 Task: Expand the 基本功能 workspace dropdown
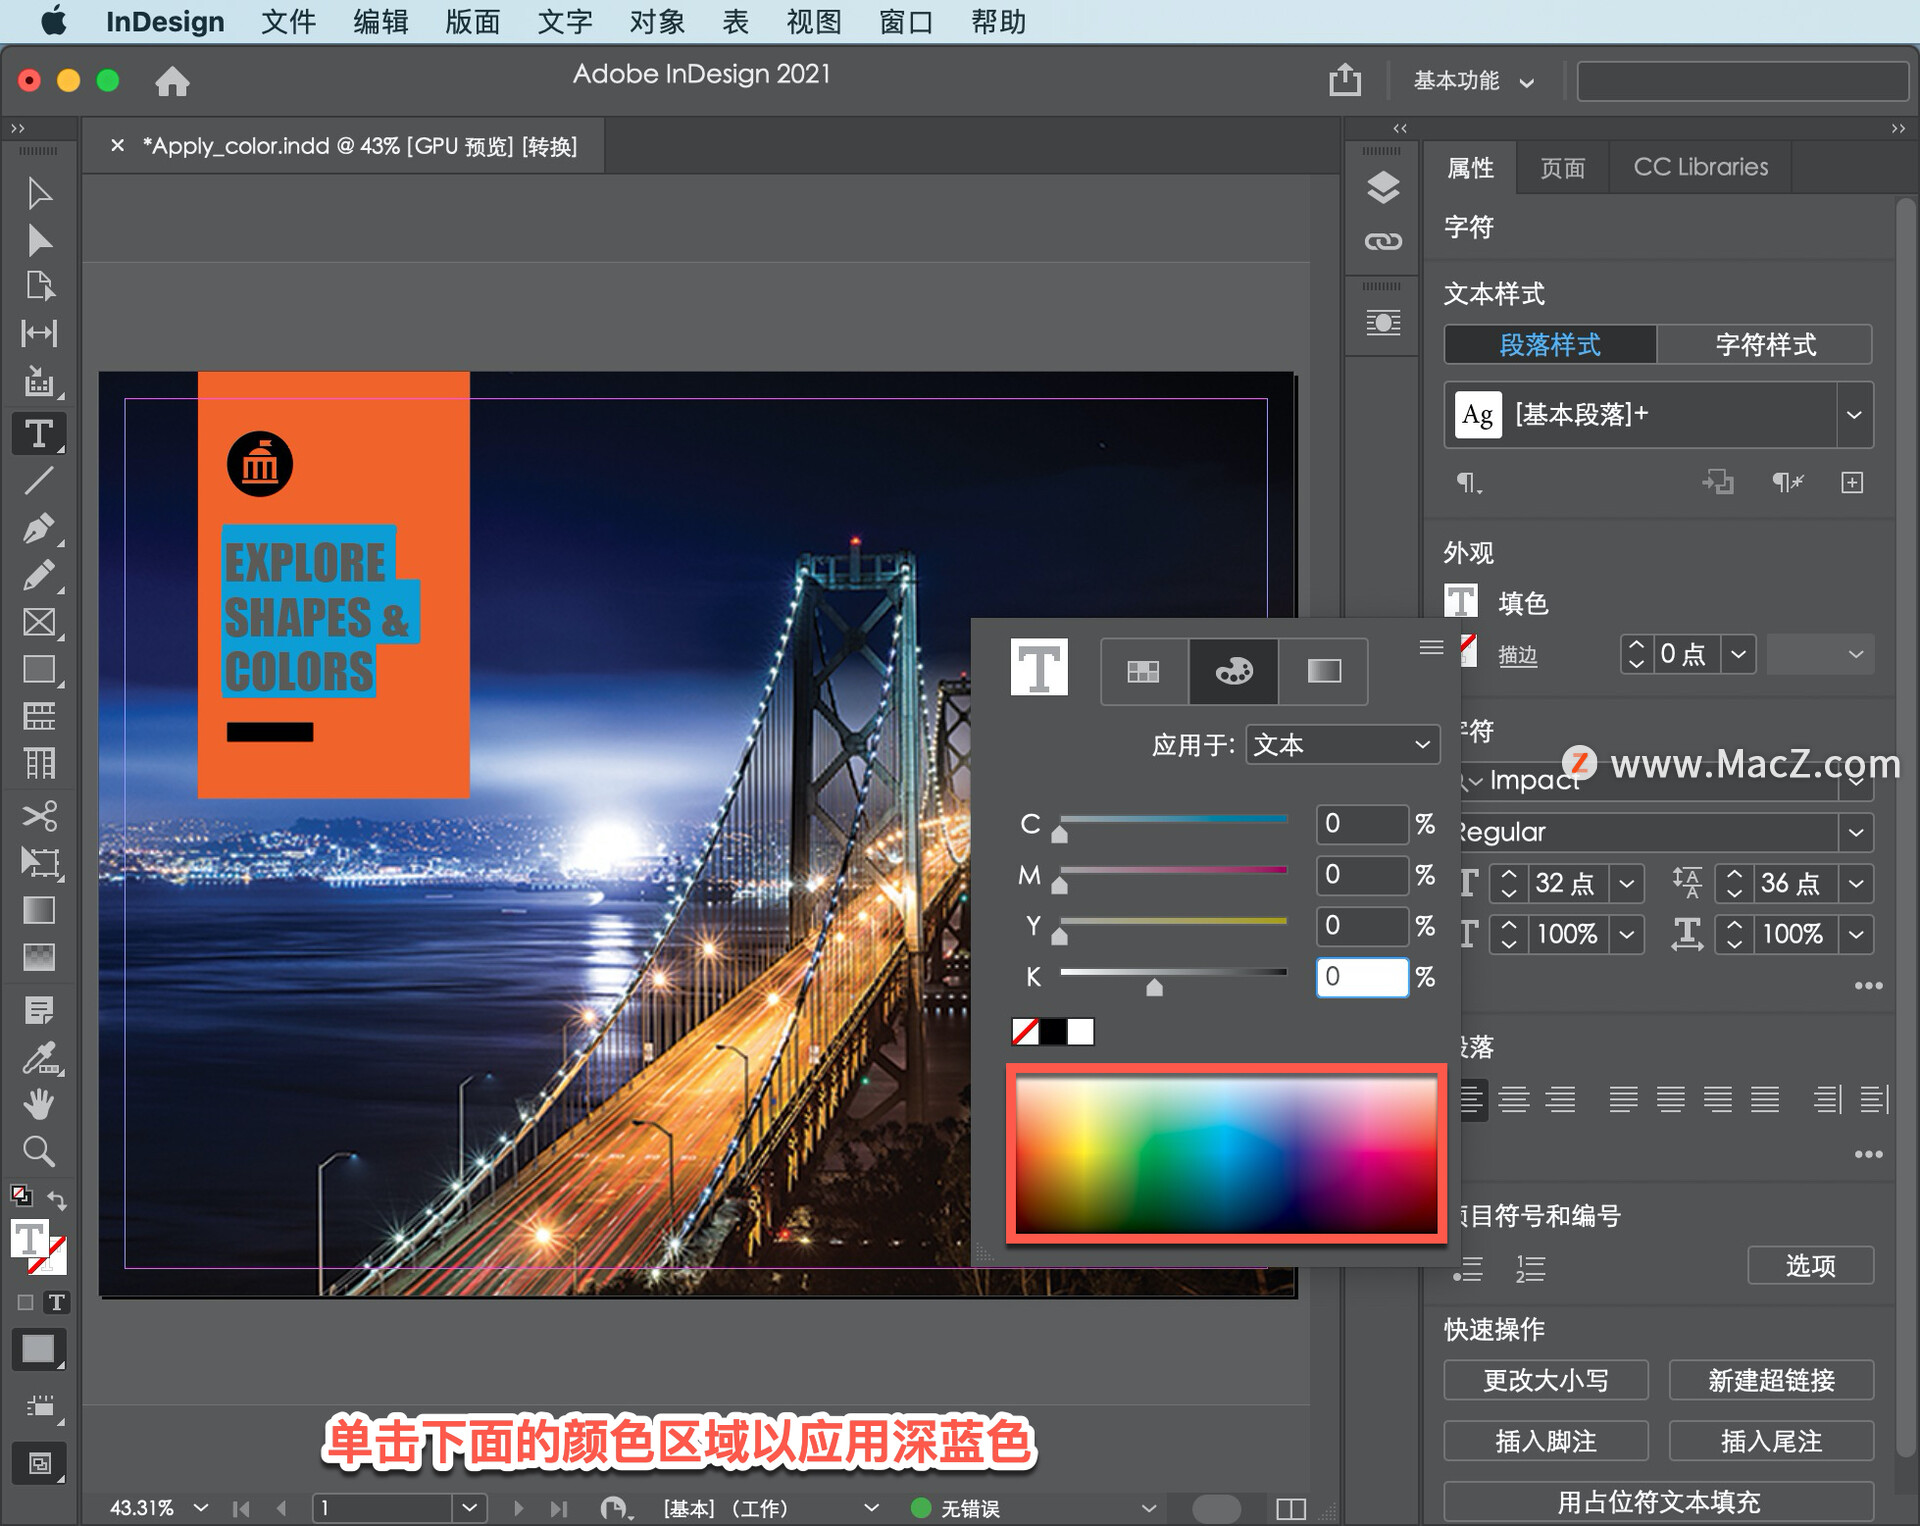pos(1472,81)
